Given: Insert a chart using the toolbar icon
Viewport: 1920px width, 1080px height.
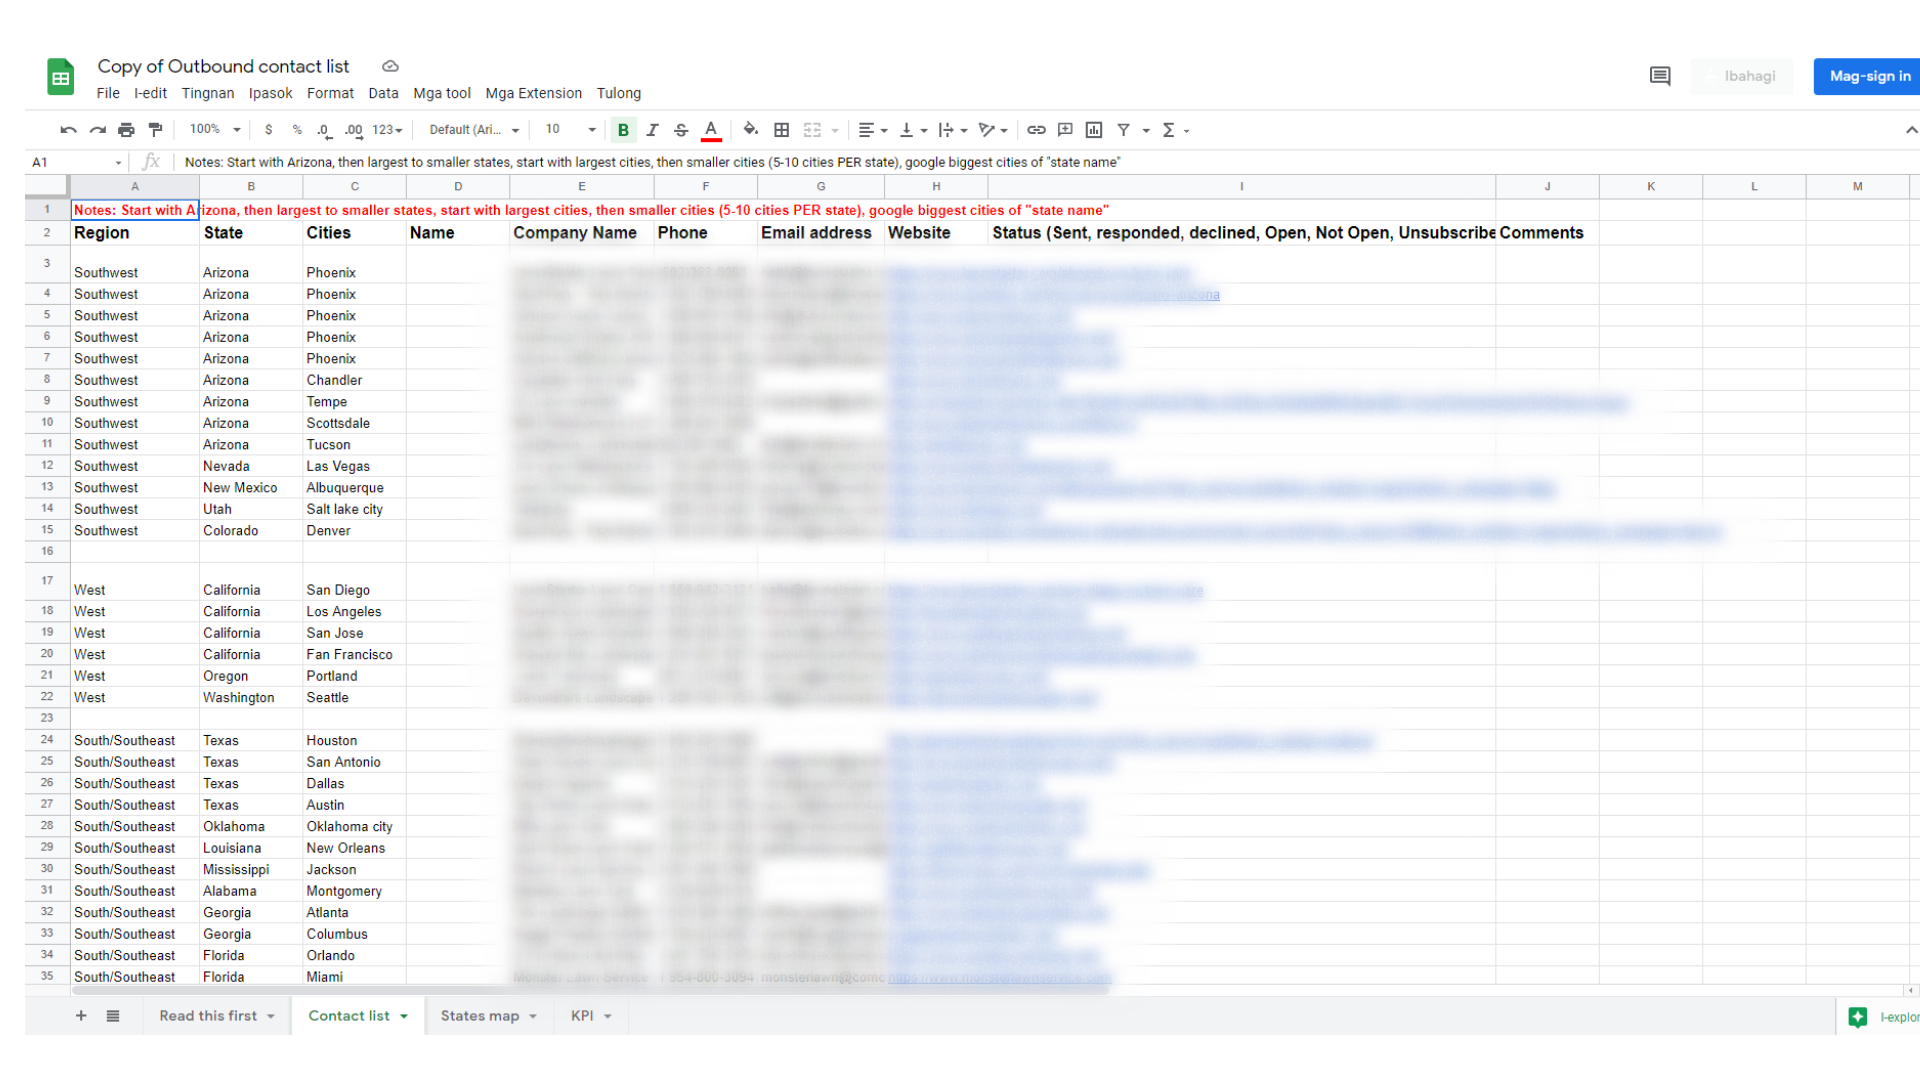Looking at the screenshot, I should [x=1094, y=130].
